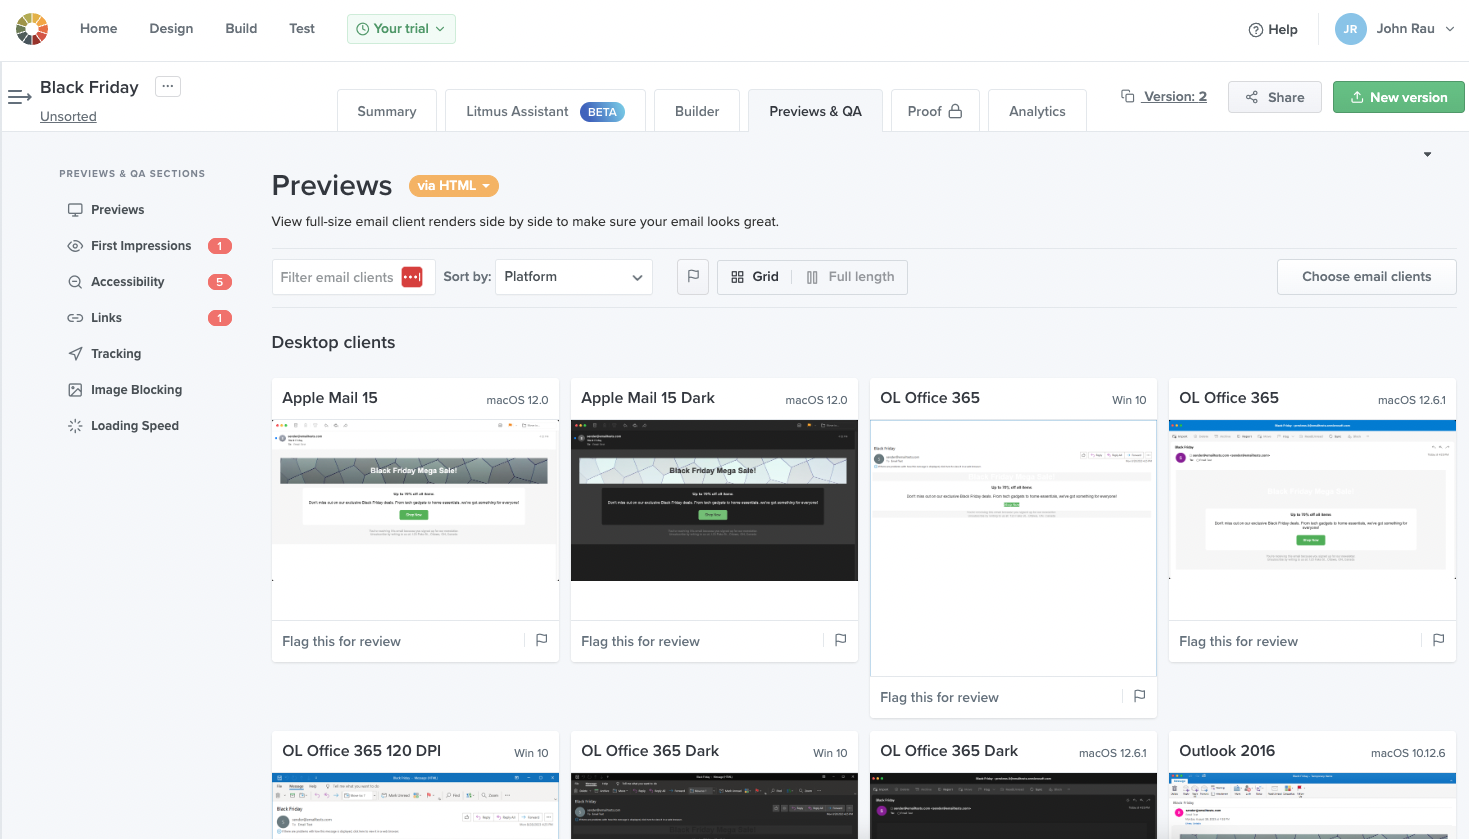Open the via HTML dropdown

[x=454, y=186]
